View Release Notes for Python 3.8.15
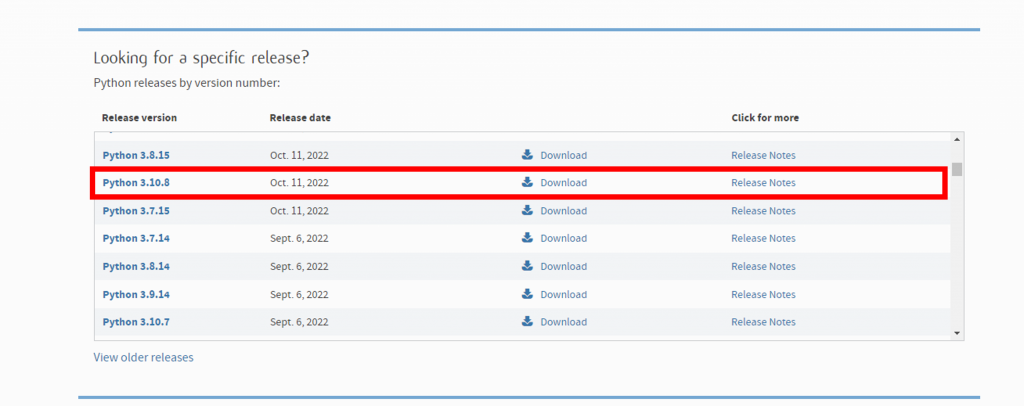Image resolution: width=1024 pixels, height=406 pixels. pyautogui.click(x=763, y=155)
